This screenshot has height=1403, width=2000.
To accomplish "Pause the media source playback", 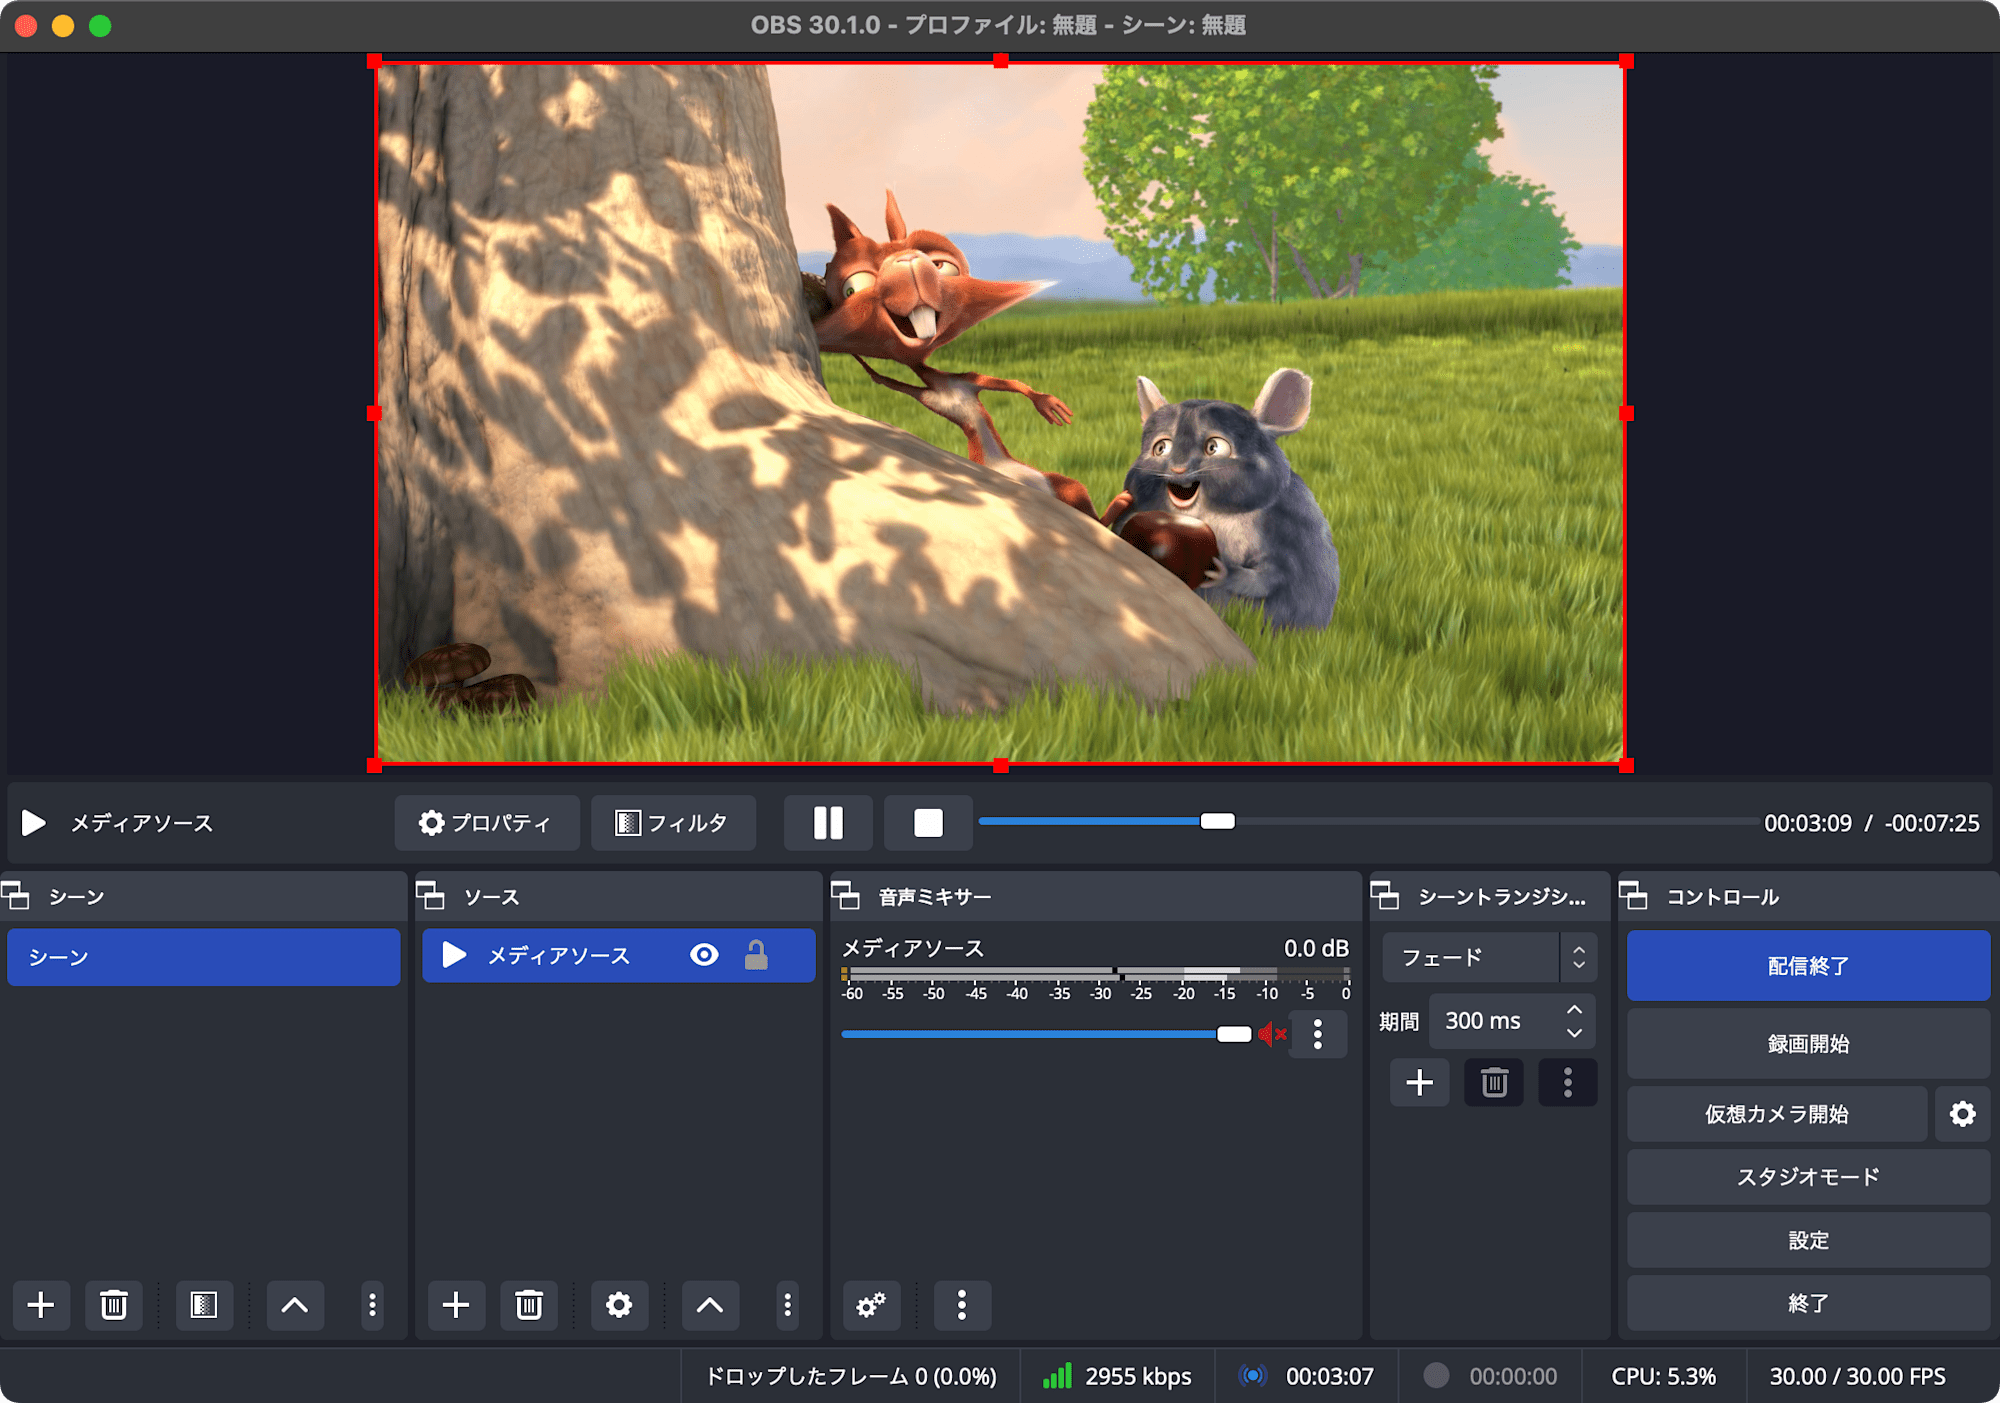I will tap(828, 823).
